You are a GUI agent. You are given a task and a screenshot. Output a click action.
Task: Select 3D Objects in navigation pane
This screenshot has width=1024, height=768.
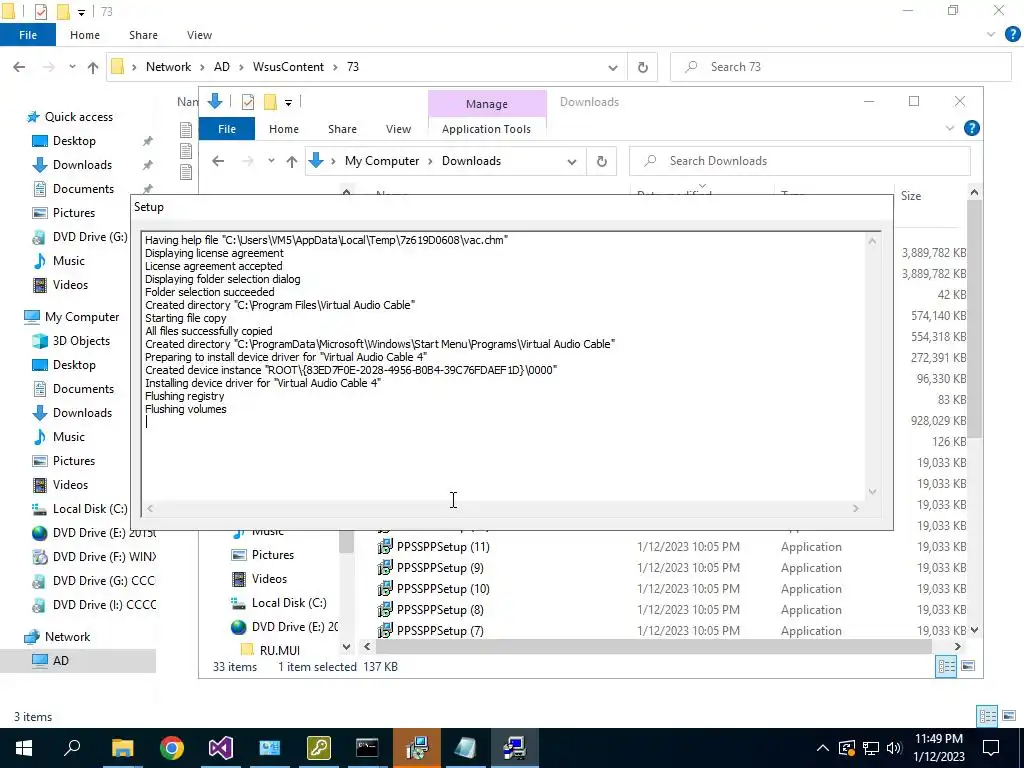(81, 341)
